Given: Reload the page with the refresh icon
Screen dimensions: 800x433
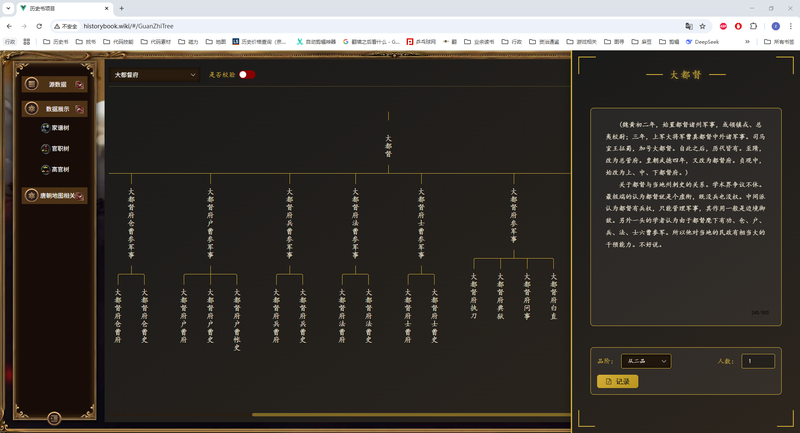Looking at the screenshot, I should tap(38, 26).
